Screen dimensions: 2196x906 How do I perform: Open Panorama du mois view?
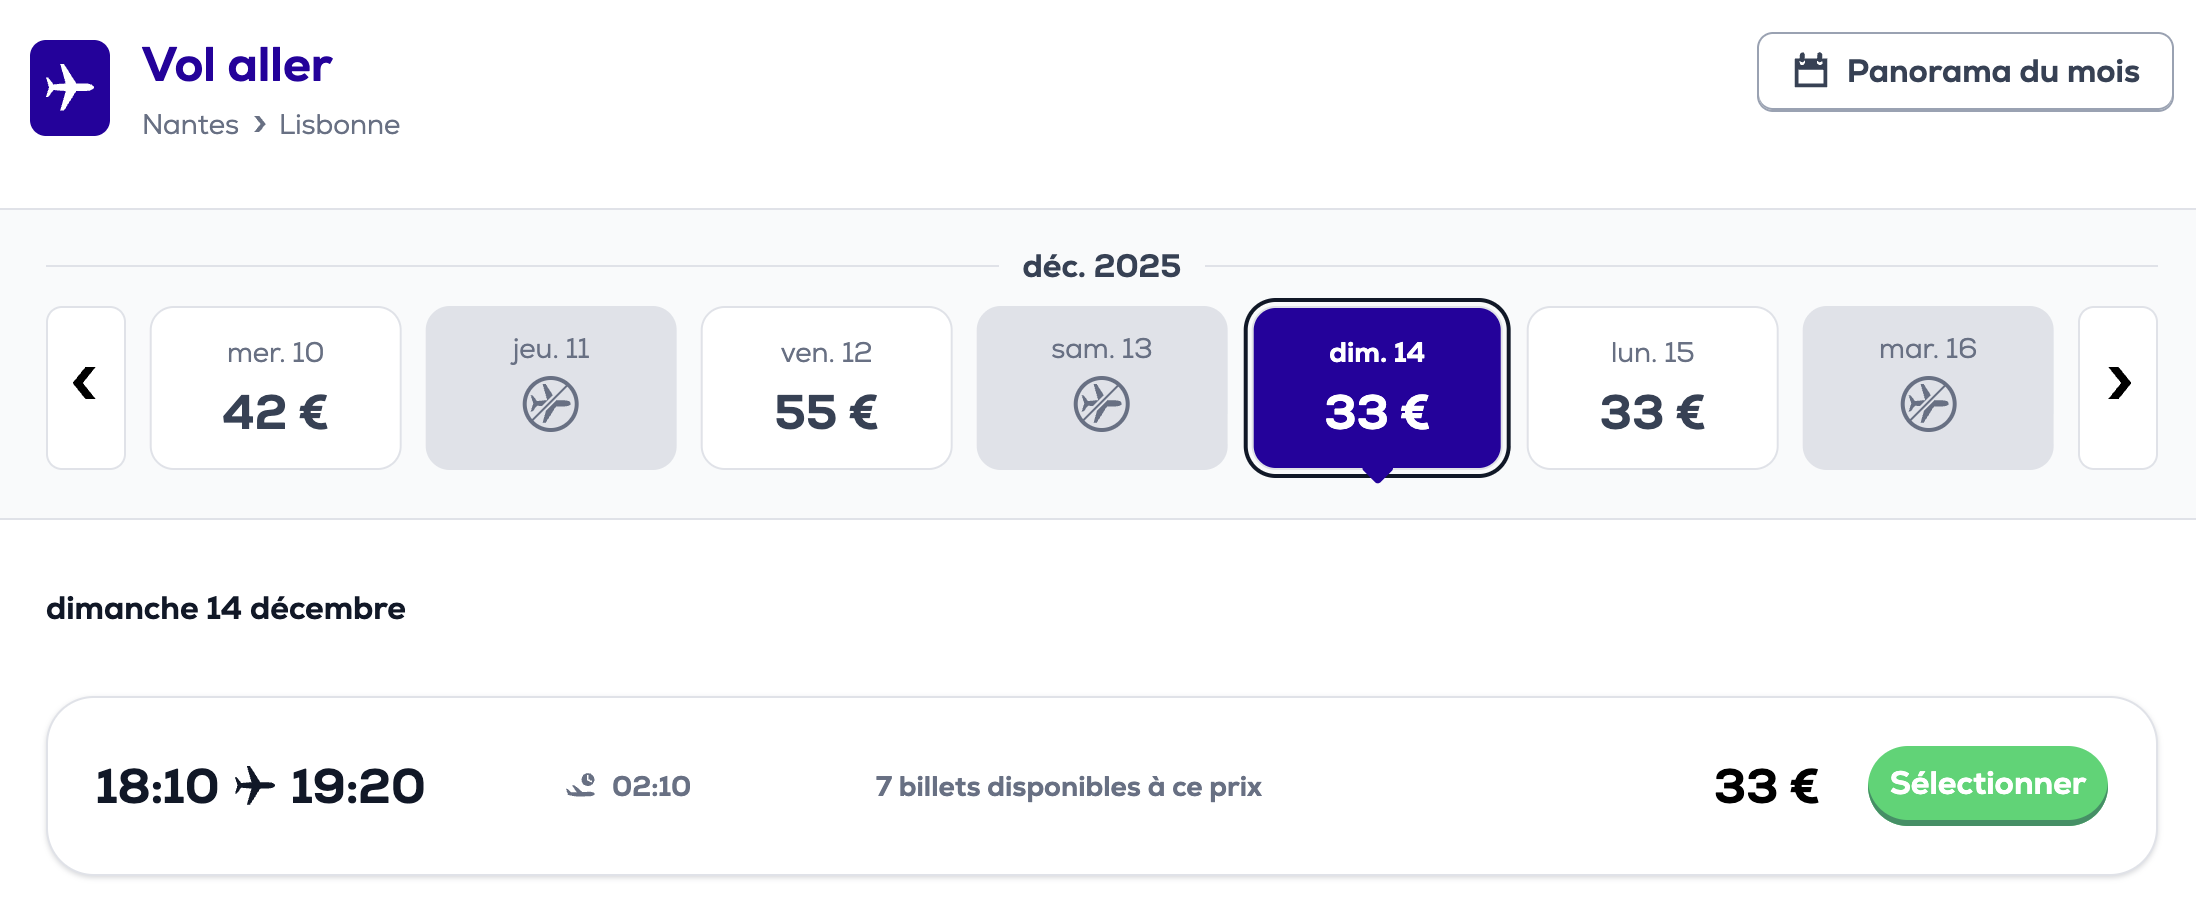point(1964,71)
